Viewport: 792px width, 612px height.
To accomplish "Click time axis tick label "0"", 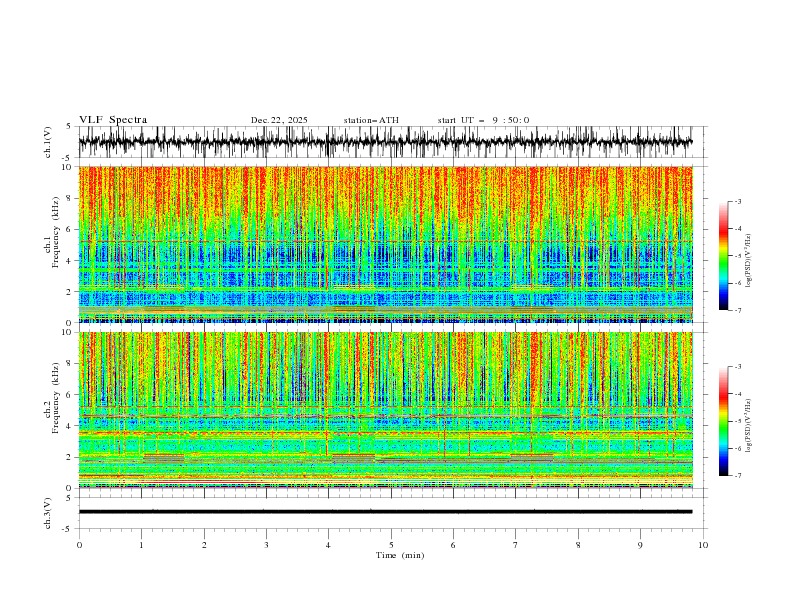I will tap(79, 545).
